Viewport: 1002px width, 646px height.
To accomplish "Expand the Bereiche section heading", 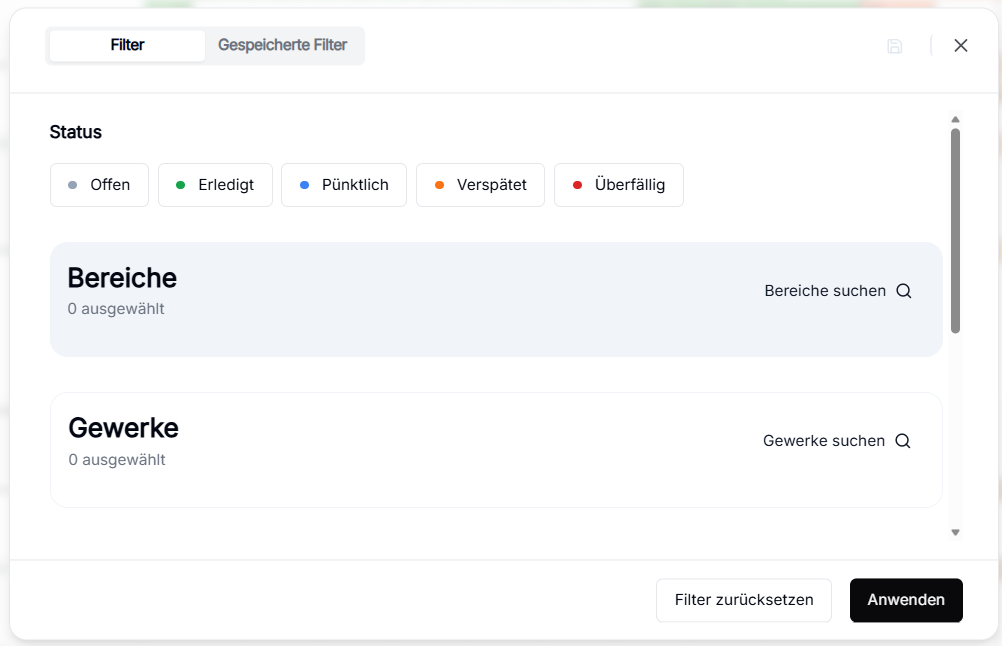I will click(x=122, y=278).
